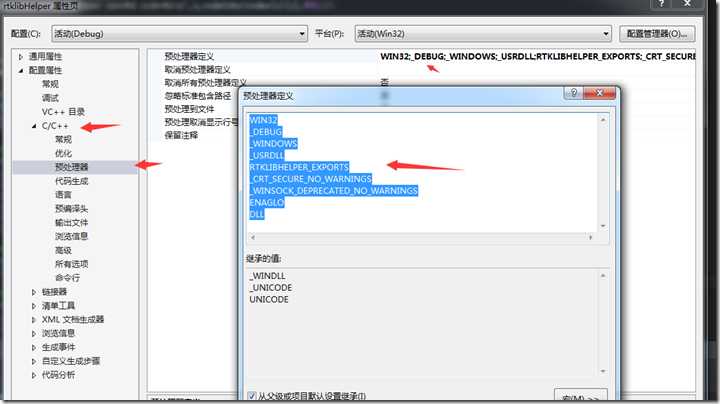720x404 pixels.
Task: Select 常规 listed under C/C++
Action: (63, 139)
